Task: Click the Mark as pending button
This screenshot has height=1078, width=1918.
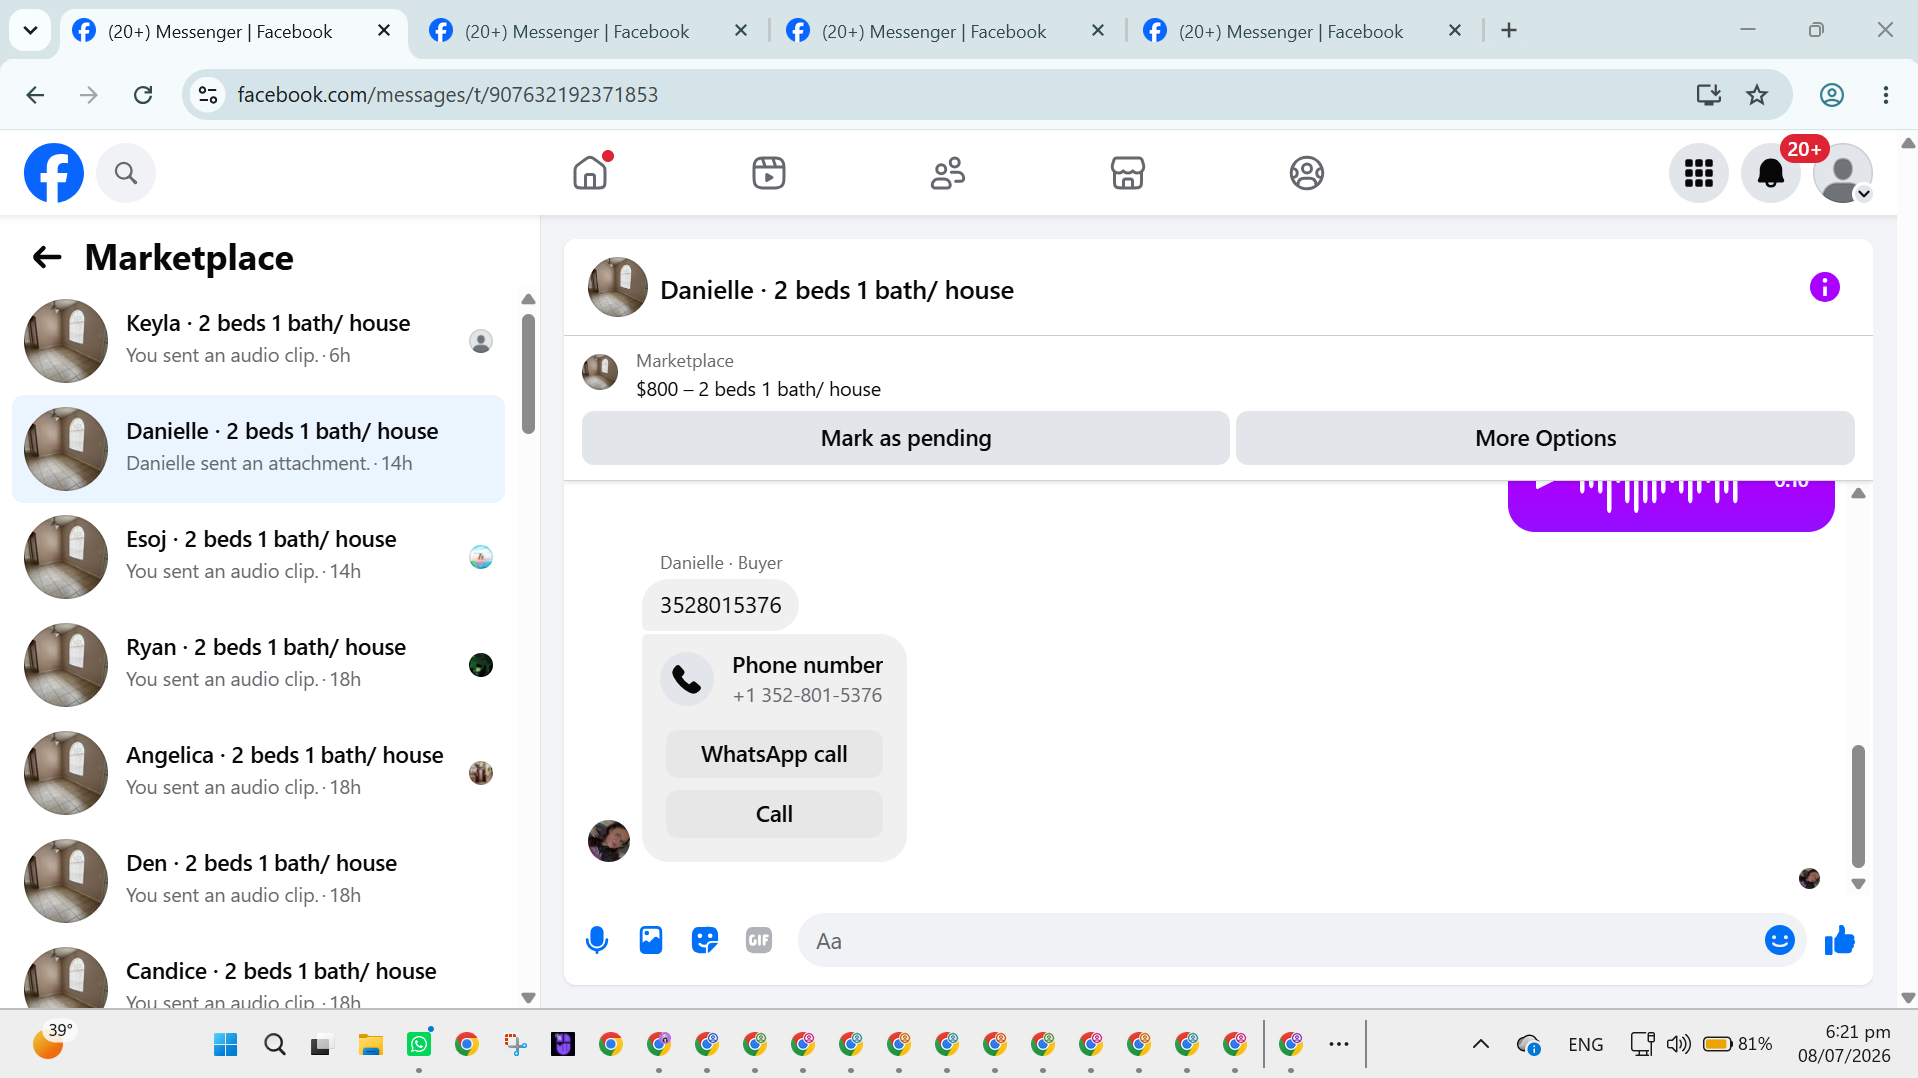Action: pos(905,438)
